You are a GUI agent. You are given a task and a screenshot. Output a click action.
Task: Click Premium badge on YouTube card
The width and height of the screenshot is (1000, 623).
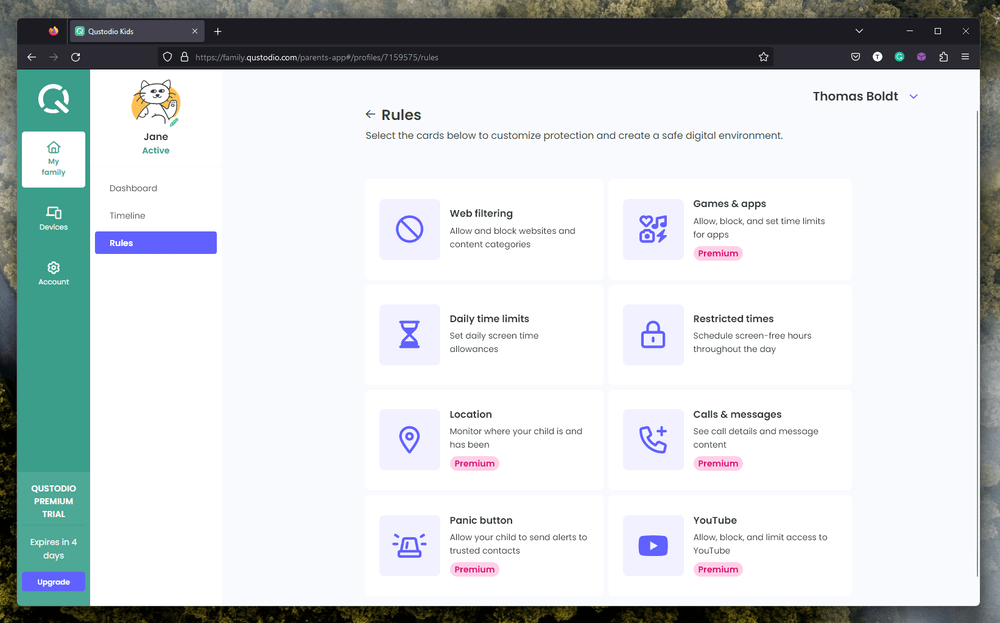click(x=718, y=569)
